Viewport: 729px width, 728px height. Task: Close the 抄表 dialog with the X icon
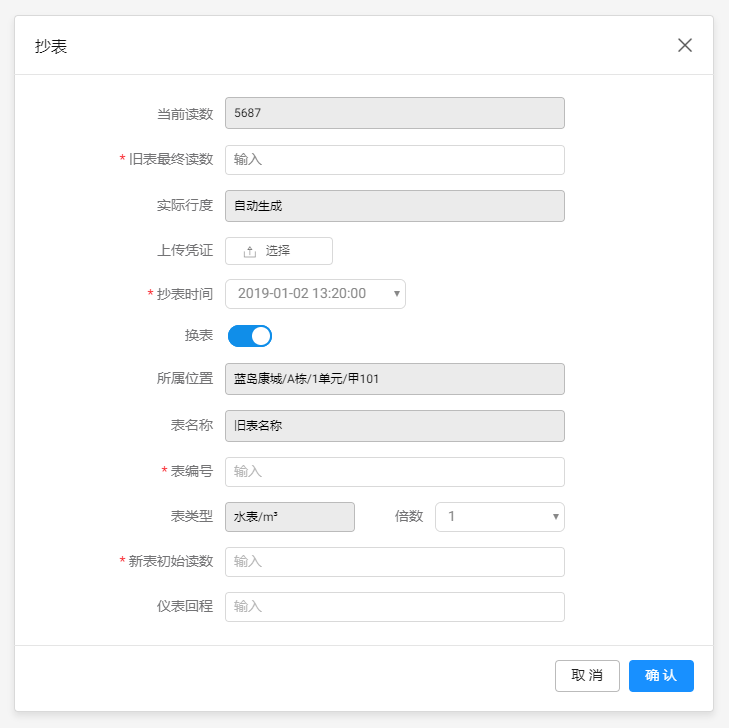(x=685, y=45)
